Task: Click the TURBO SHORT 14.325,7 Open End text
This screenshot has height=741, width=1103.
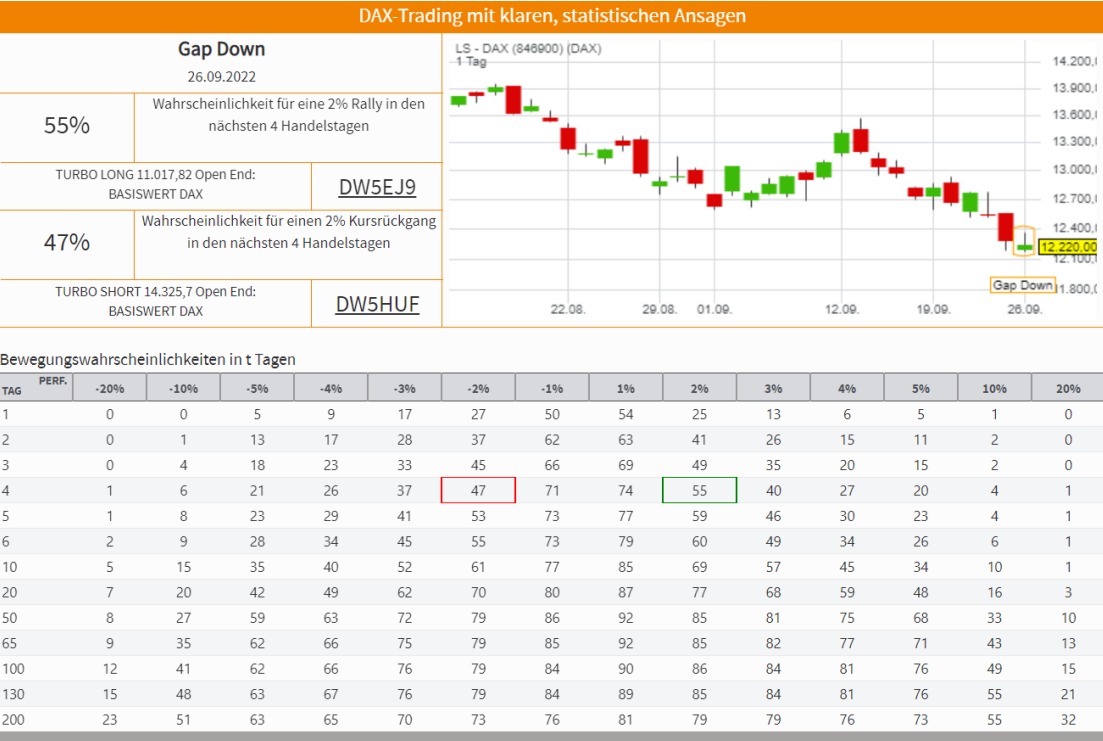Action: 155,291
